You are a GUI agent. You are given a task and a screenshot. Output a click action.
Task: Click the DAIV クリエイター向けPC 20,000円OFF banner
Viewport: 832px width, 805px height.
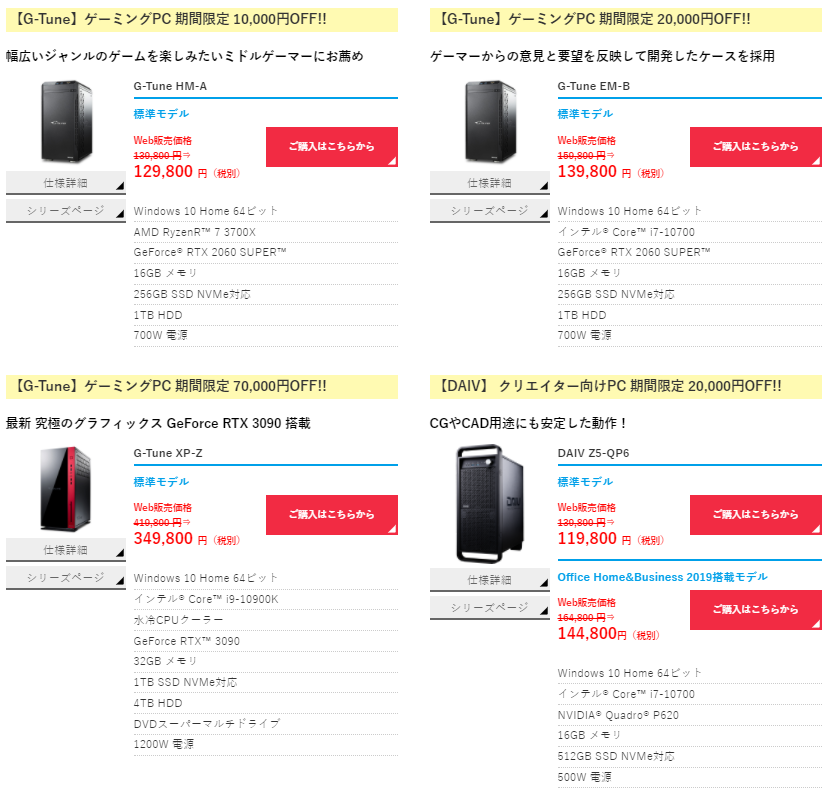(x=626, y=386)
